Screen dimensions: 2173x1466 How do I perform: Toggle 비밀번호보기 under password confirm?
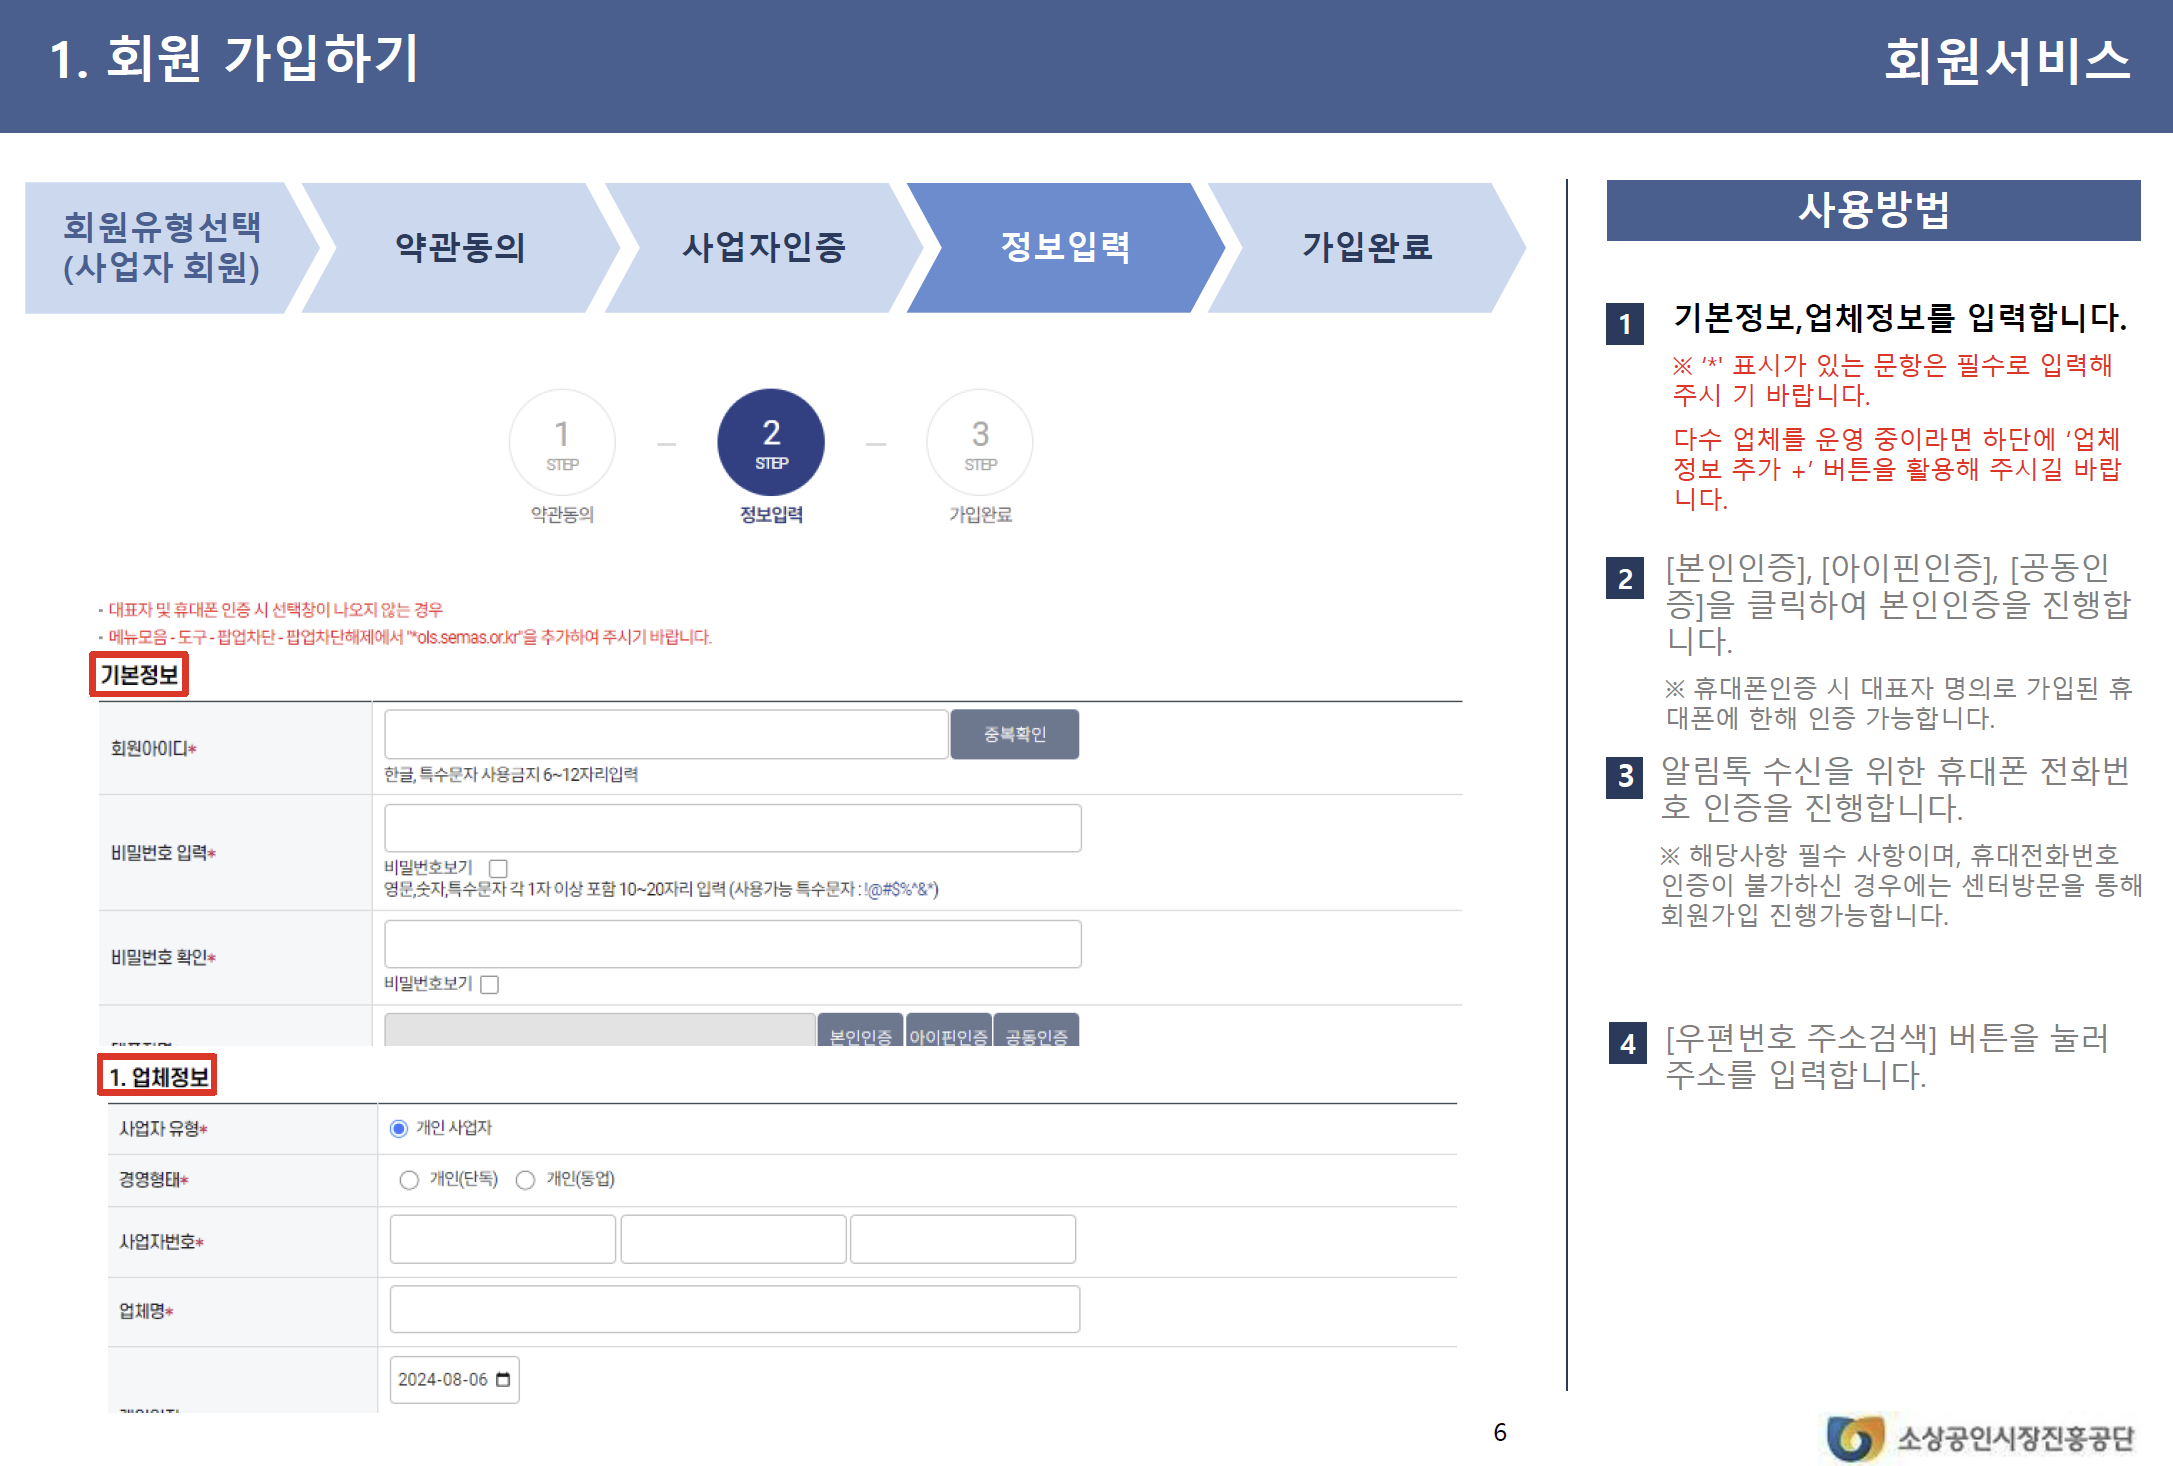click(489, 985)
